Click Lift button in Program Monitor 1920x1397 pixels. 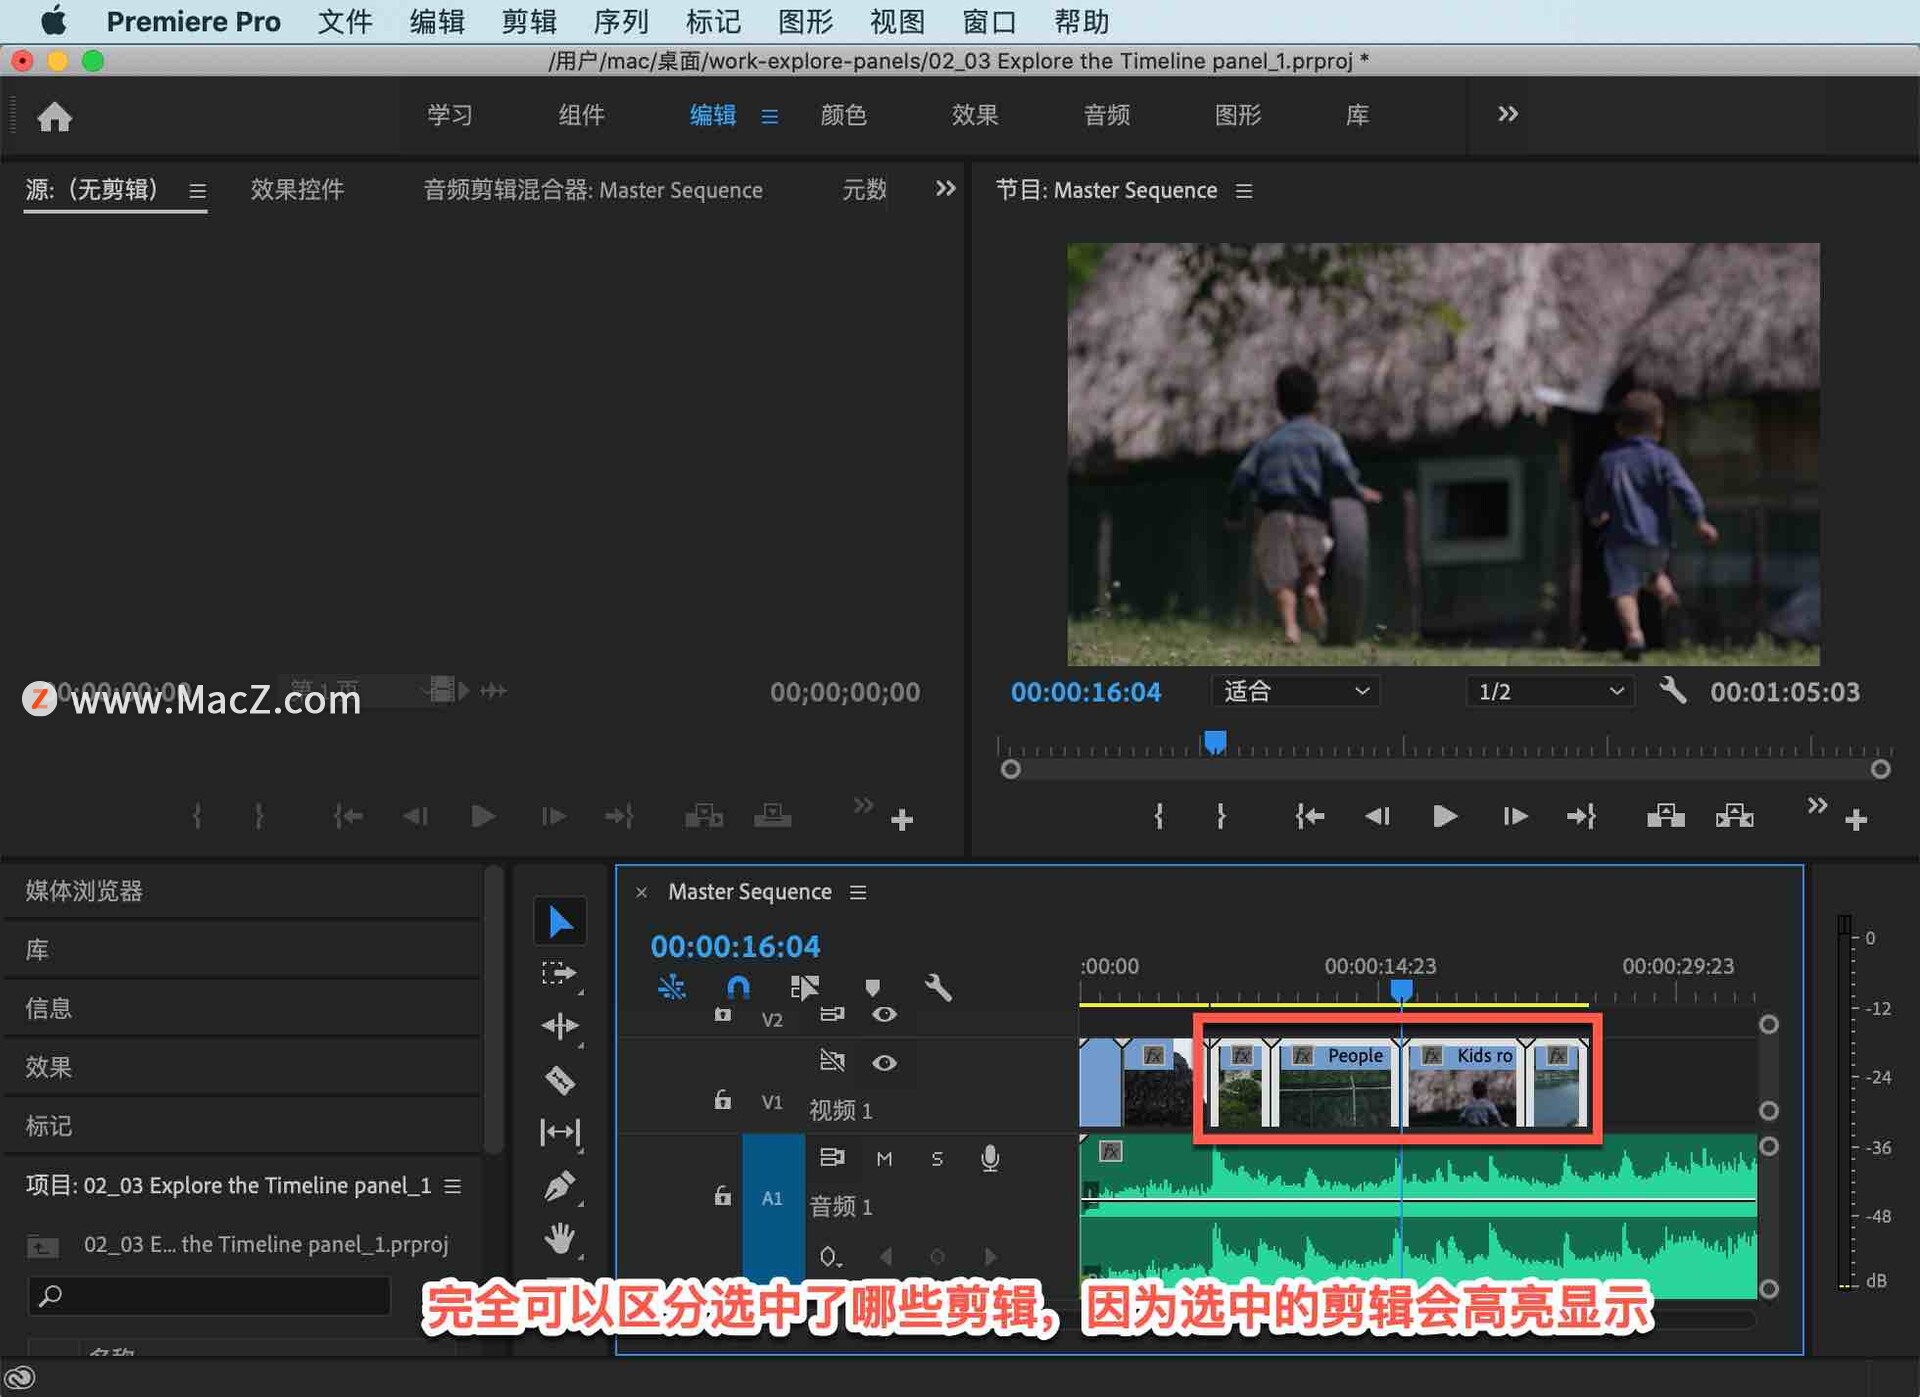pos(1666,817)
